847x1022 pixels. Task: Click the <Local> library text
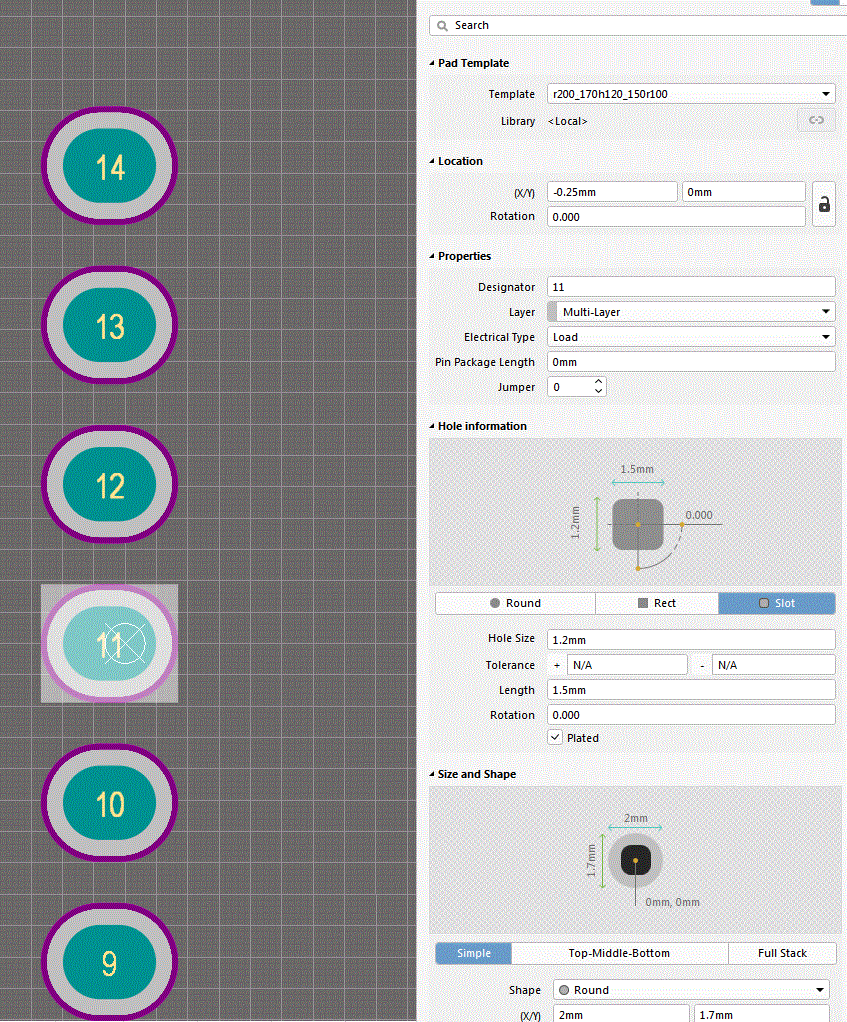[567, 121]
